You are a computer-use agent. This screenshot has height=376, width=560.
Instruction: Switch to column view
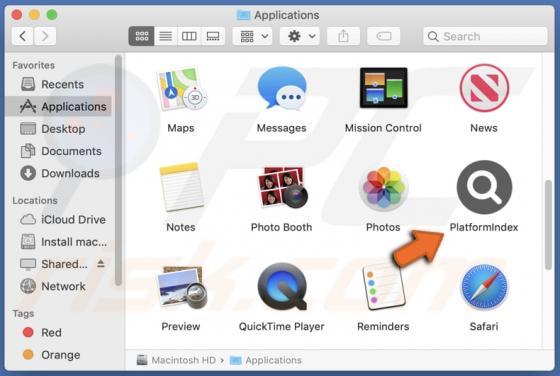tap(189, 36)
